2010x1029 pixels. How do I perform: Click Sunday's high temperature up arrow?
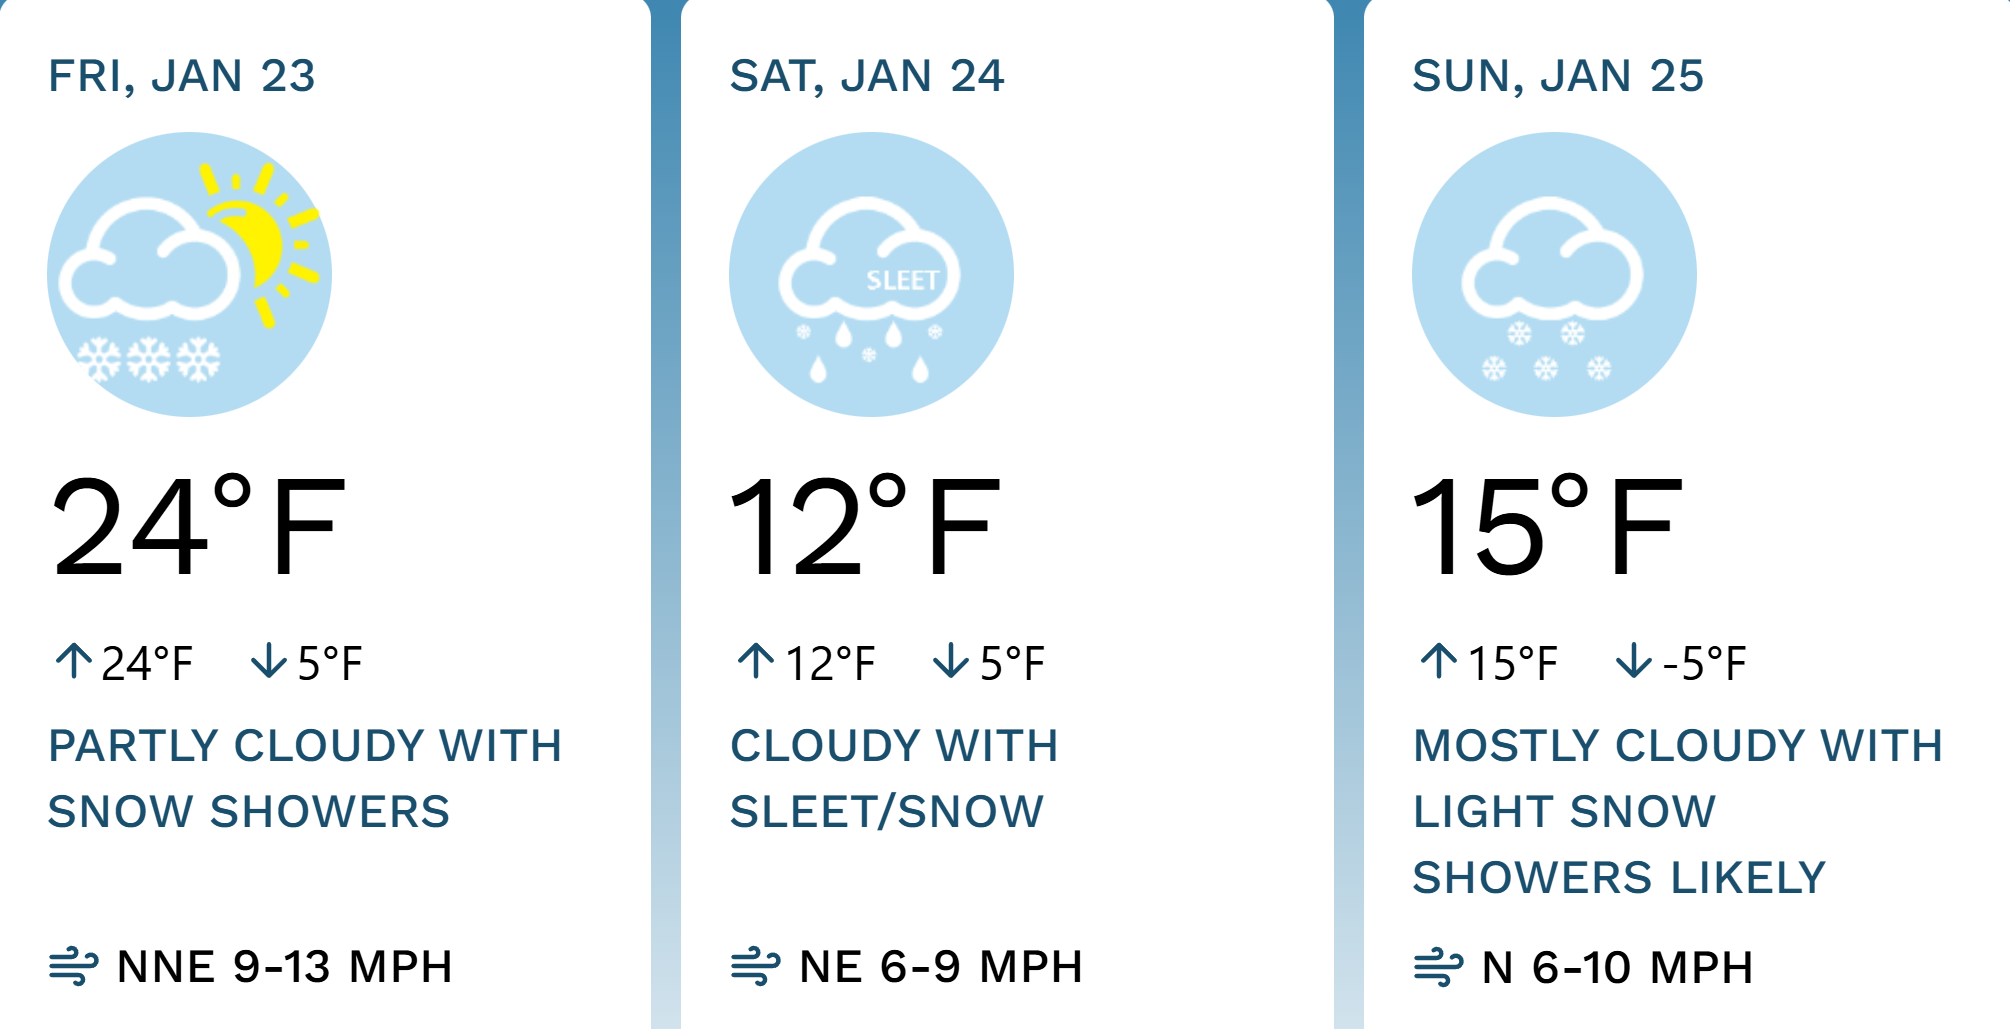pyautogui.click(x=1439, y=661)
